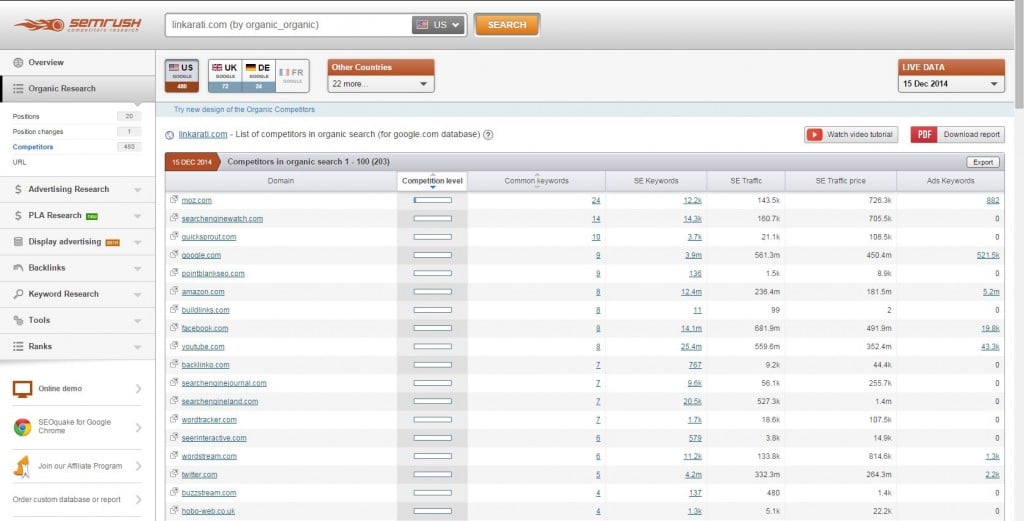
Task: Sort by Common keywords column header
Action: pyautogui.click(x=536, y=181)
